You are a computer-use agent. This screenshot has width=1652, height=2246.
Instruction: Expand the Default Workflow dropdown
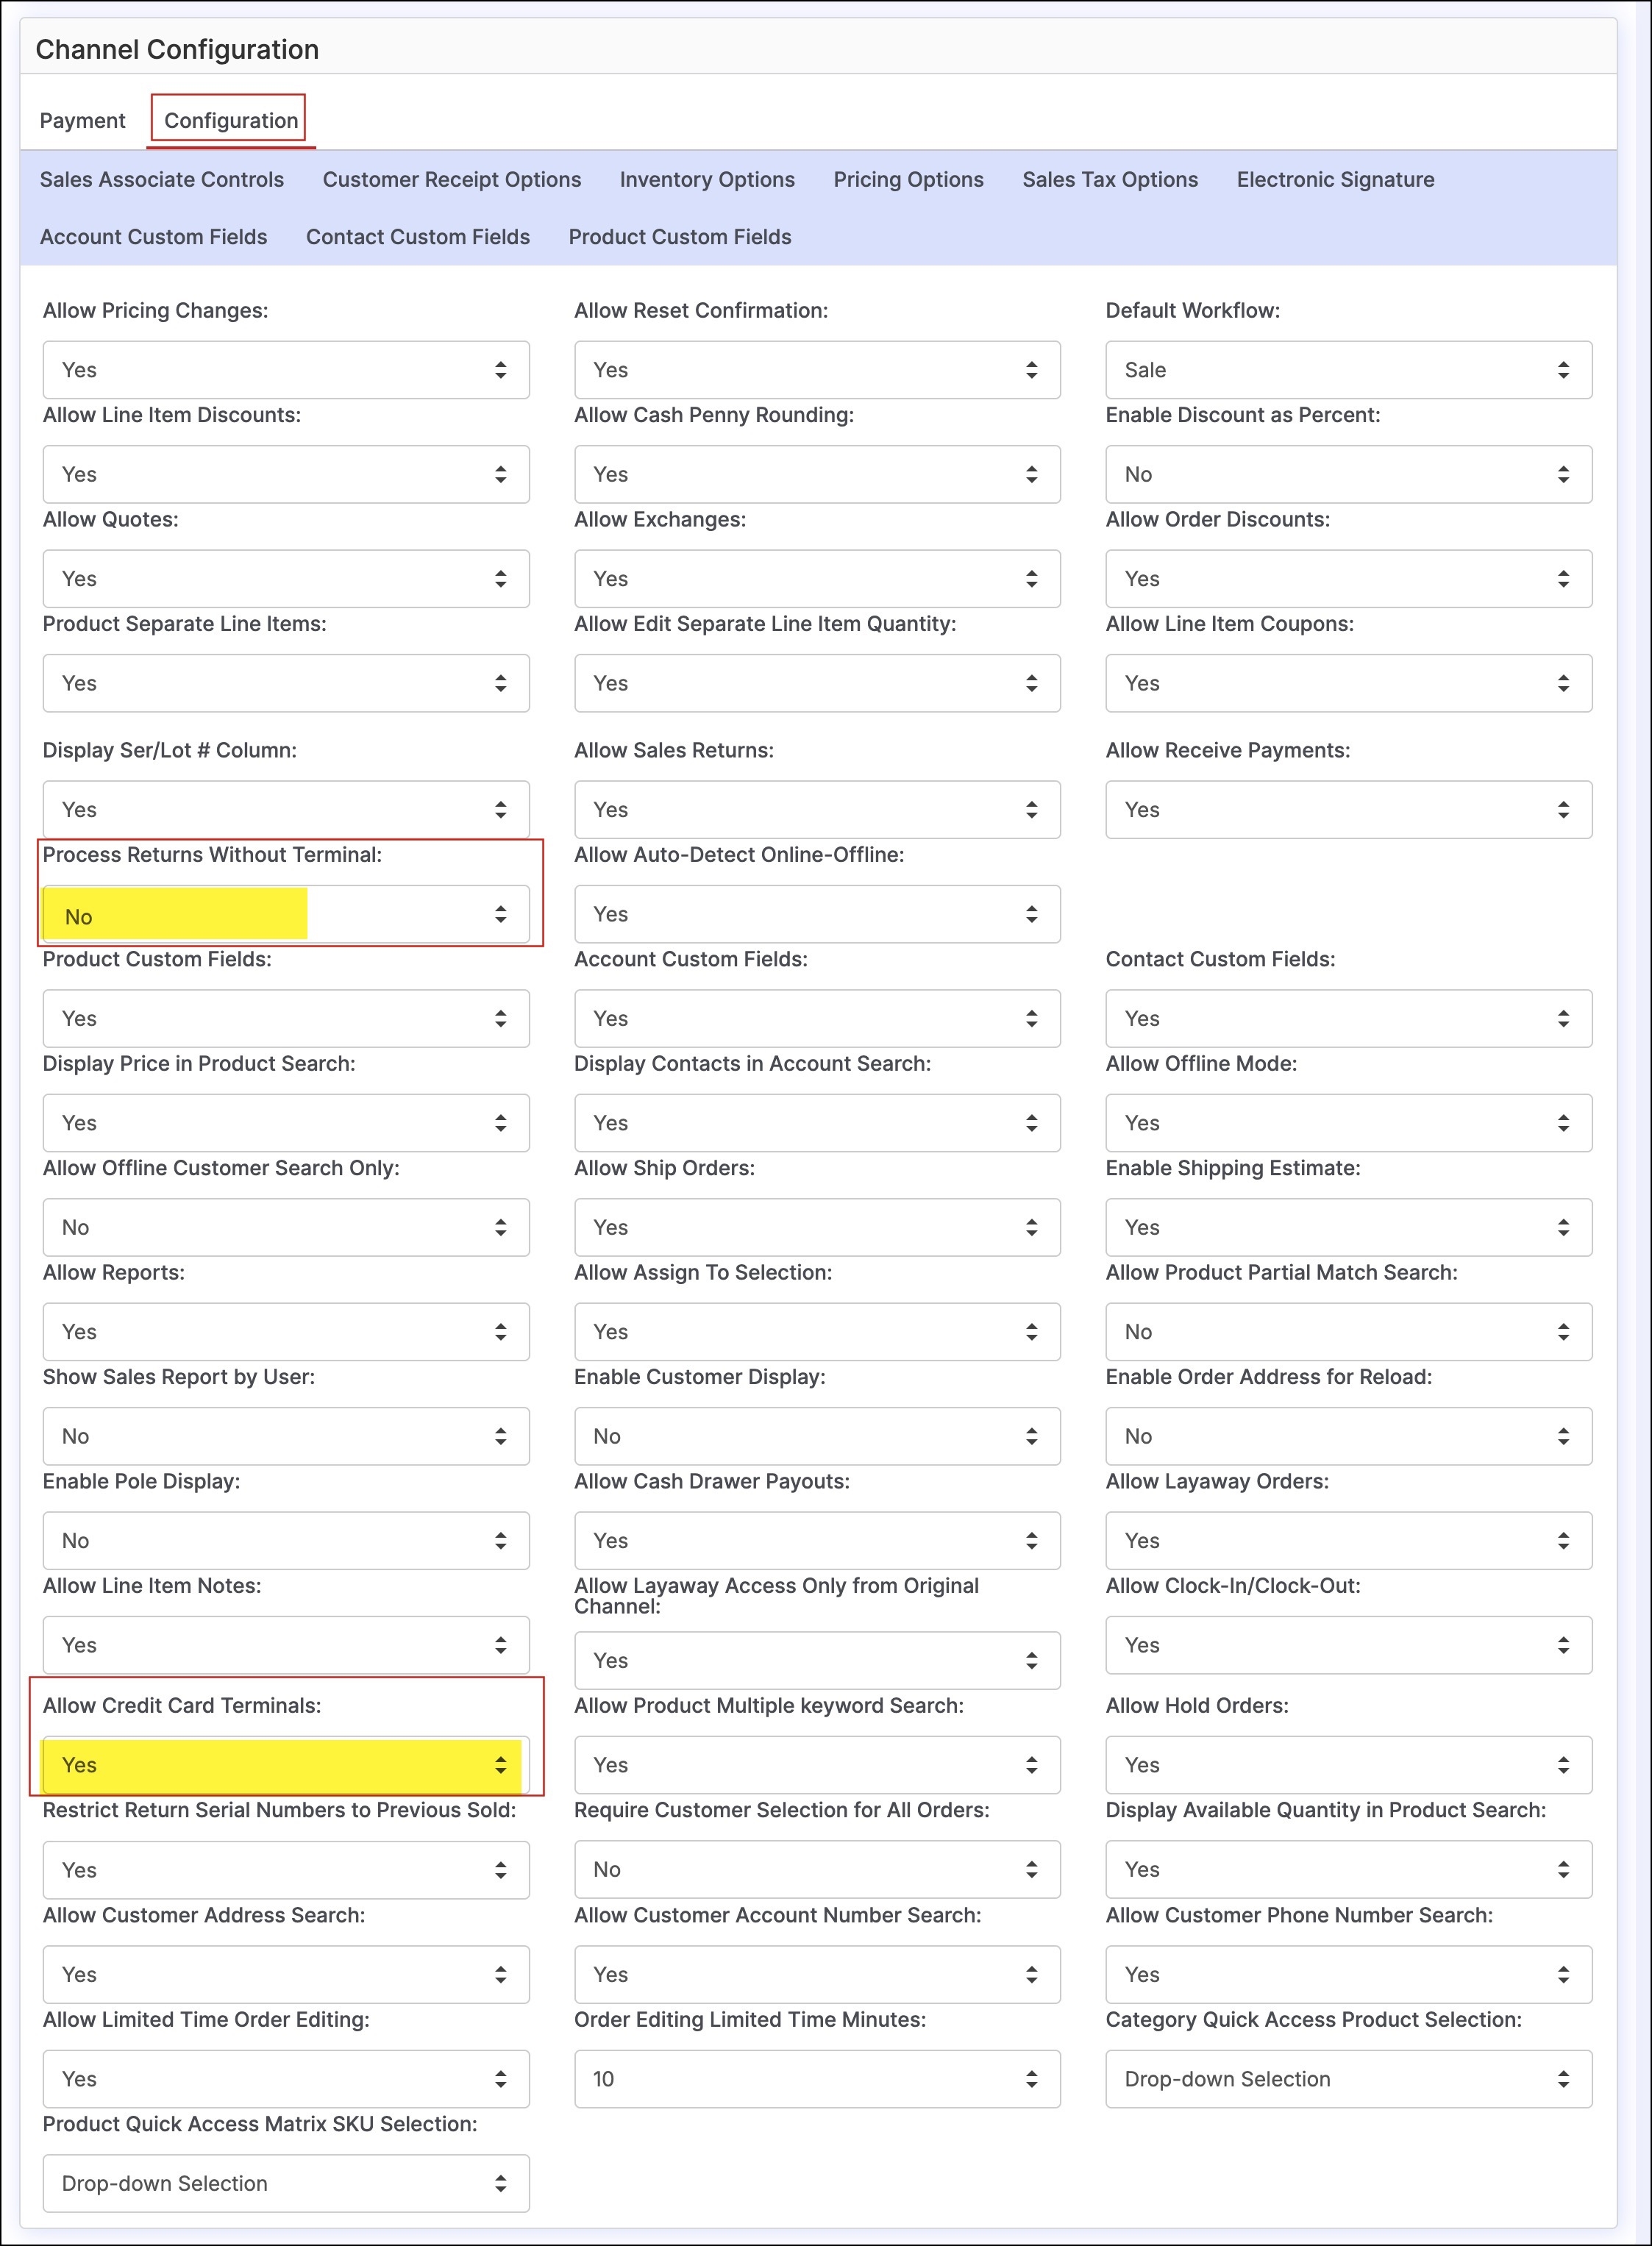1347,370
